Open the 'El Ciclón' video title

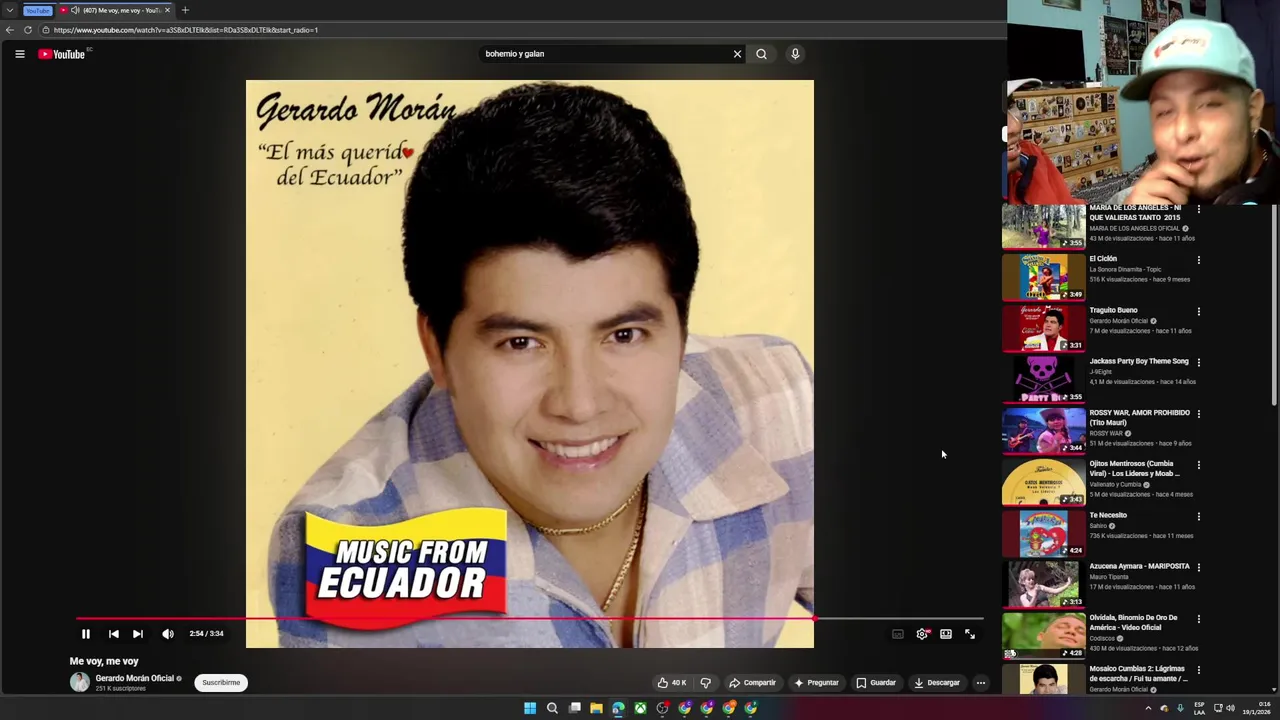click(1103, 259)
